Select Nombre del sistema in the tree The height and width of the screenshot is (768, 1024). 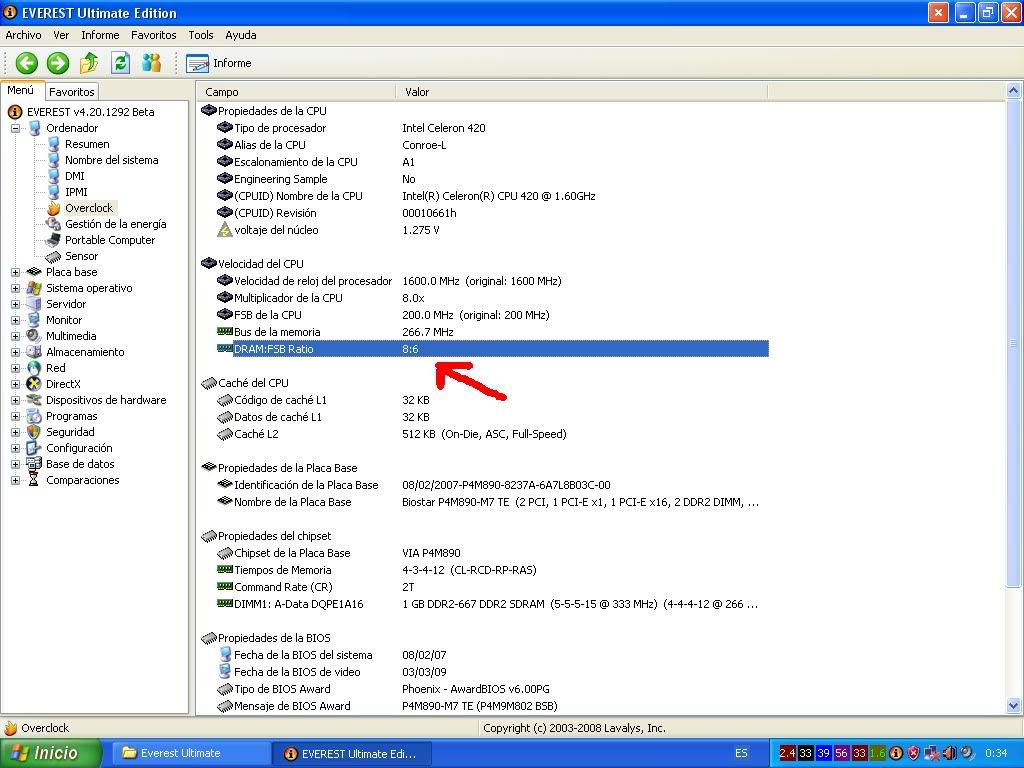pyautogui.click(x=111, y=160)
